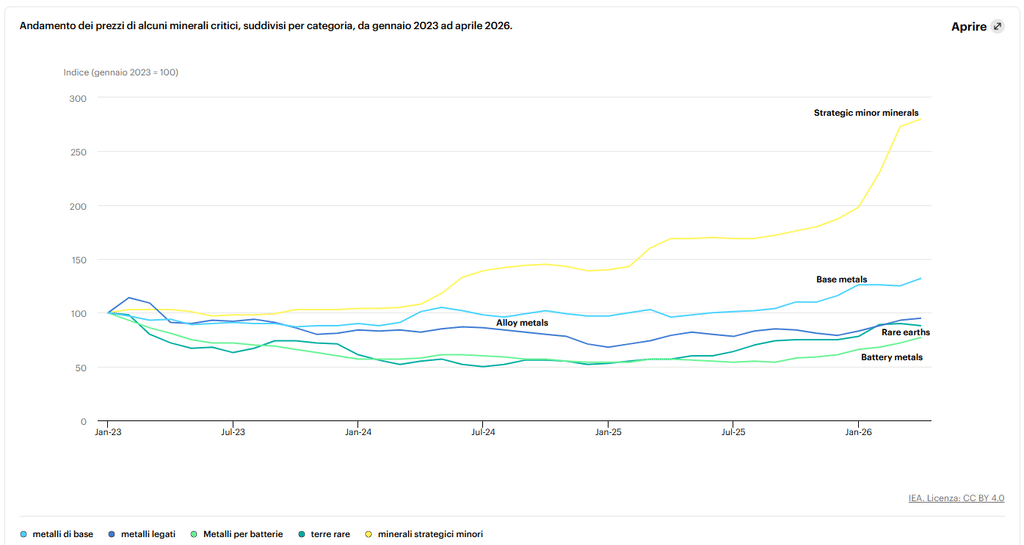Click the light blue metalli di base swatch
The width and height of the screenshot is (1024, 545).
click(24, 534)
